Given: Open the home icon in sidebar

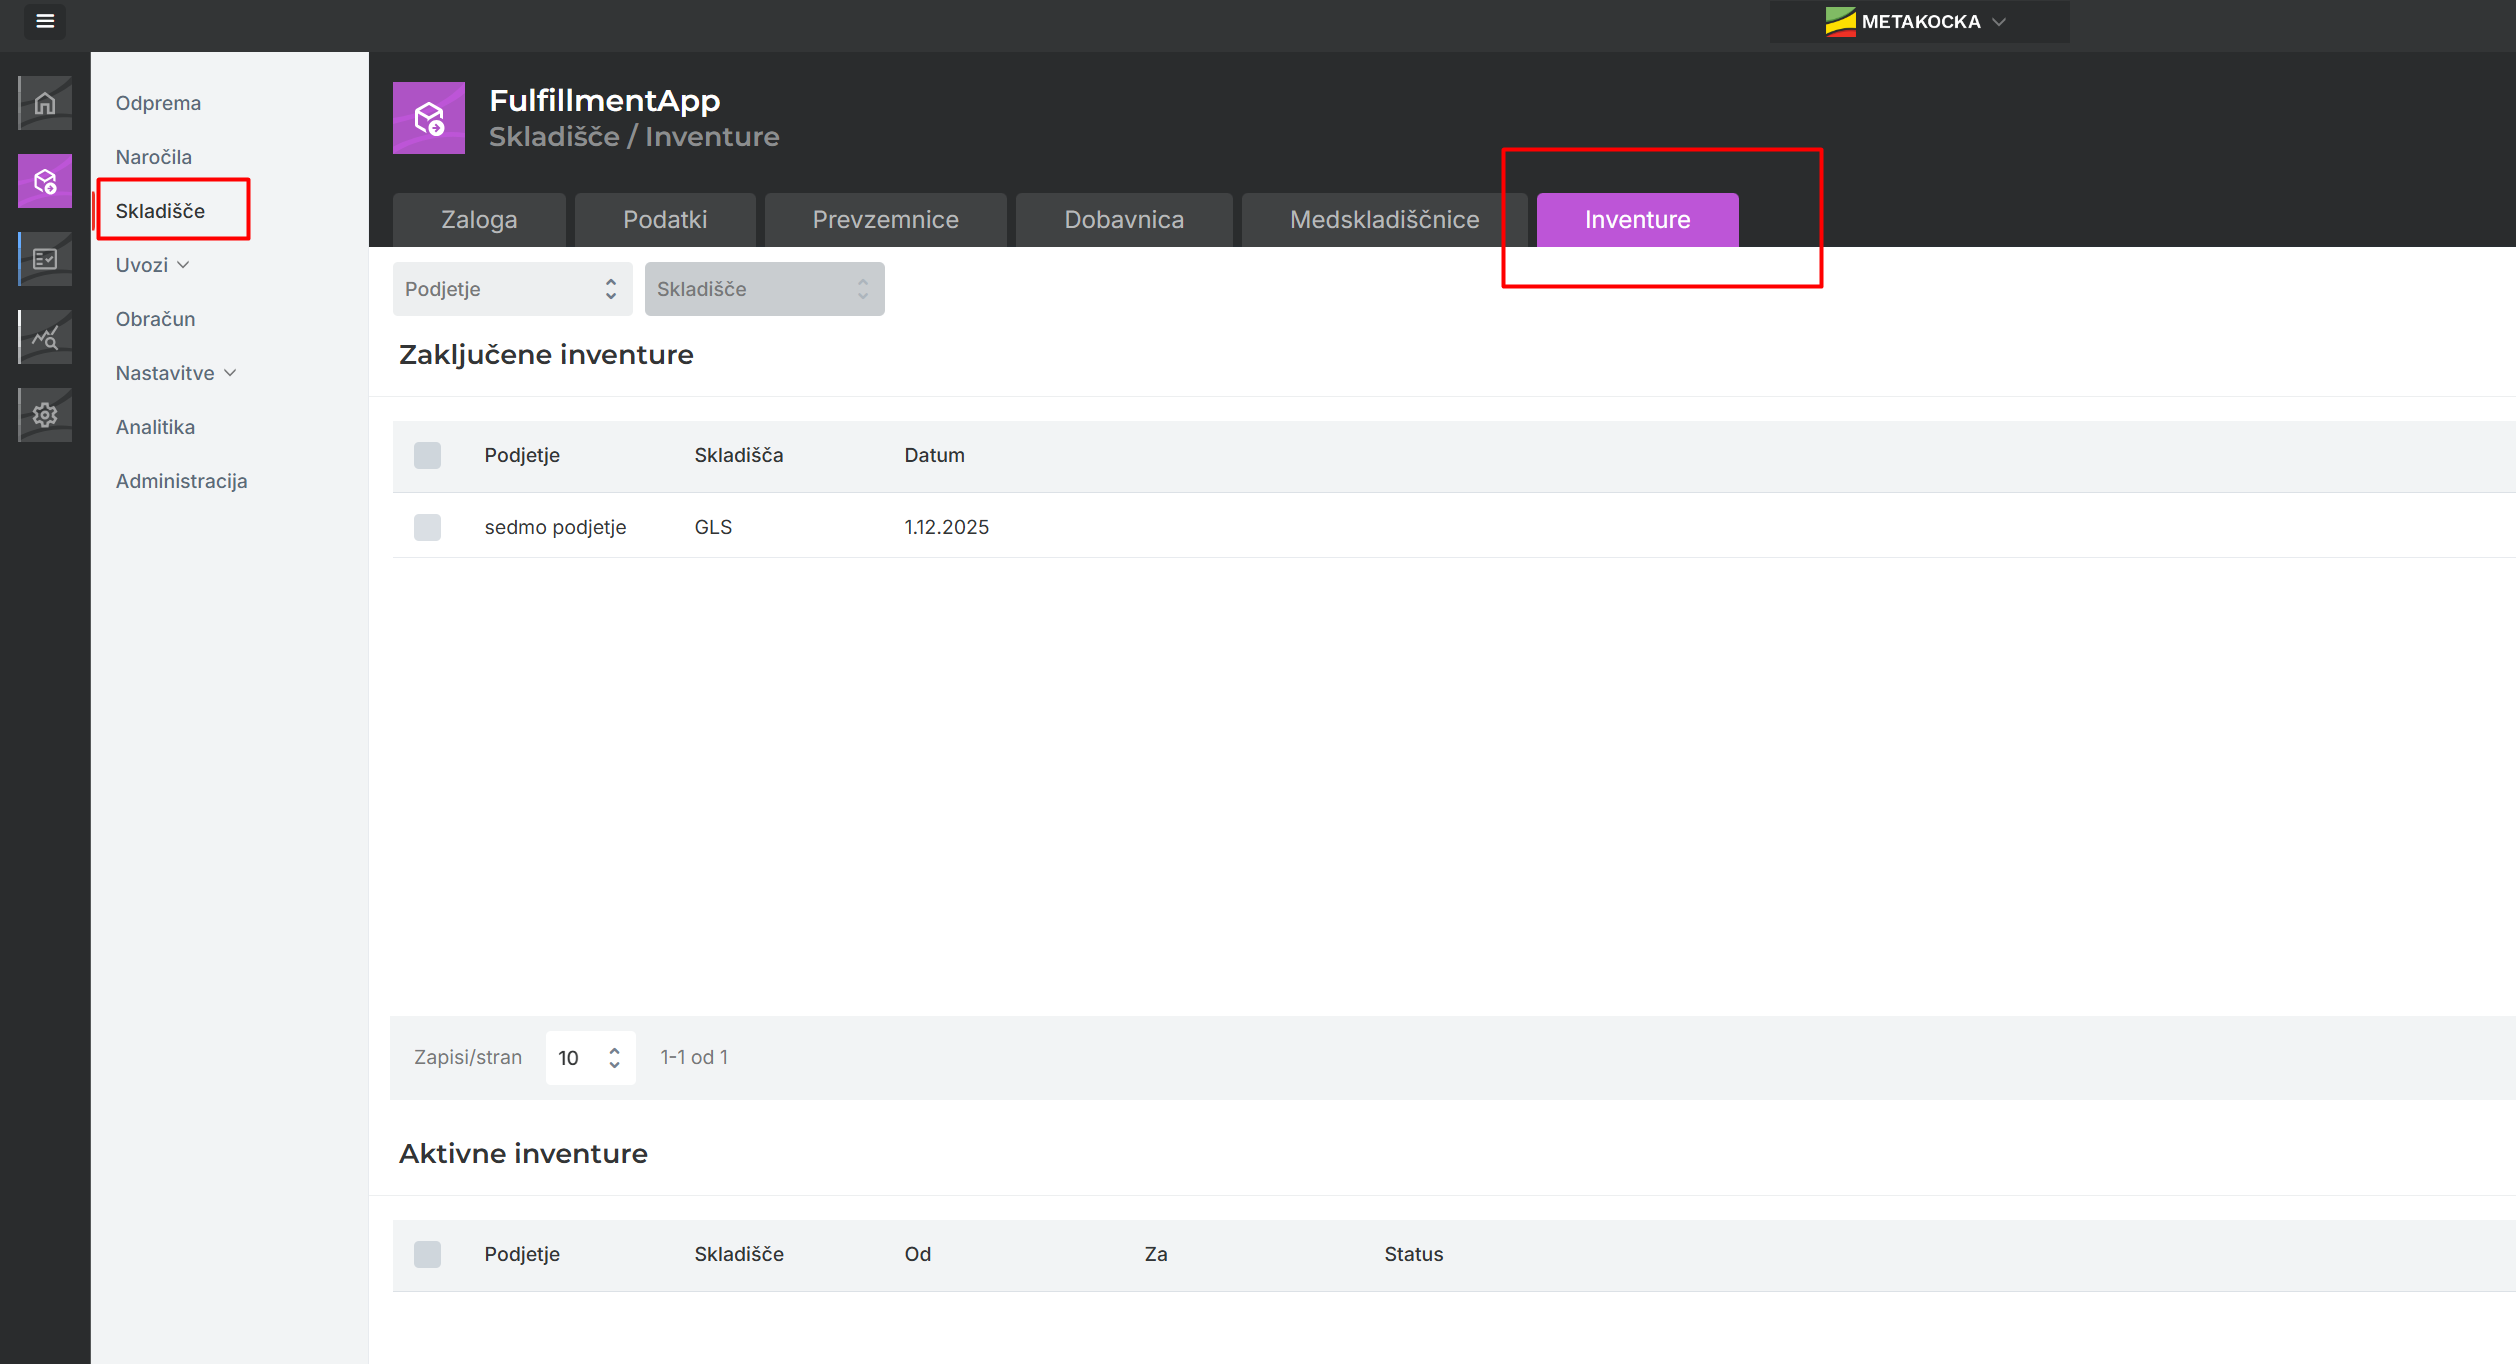Looking at the screenshot, I should [x=45, y=103].
